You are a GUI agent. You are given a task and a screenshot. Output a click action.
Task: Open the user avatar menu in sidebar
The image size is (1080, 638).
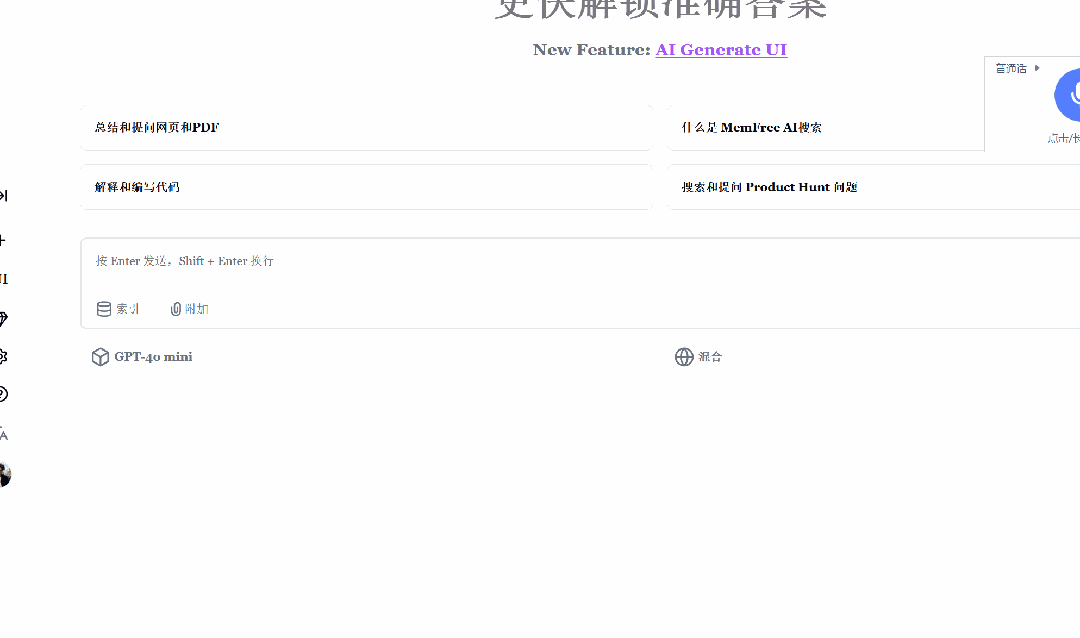(x=4, y=474)
